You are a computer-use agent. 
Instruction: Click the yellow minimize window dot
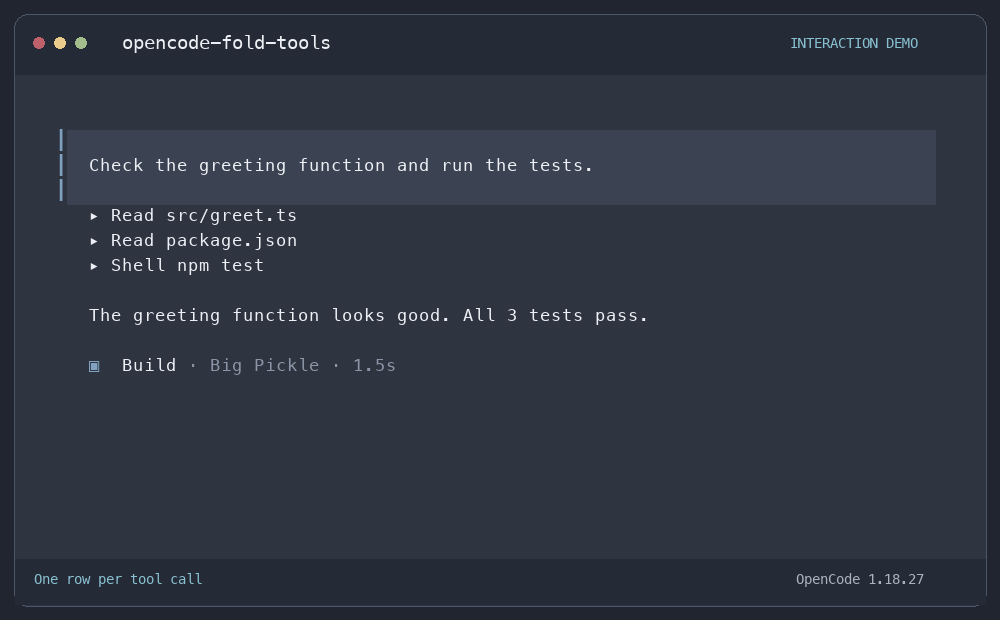60,43
